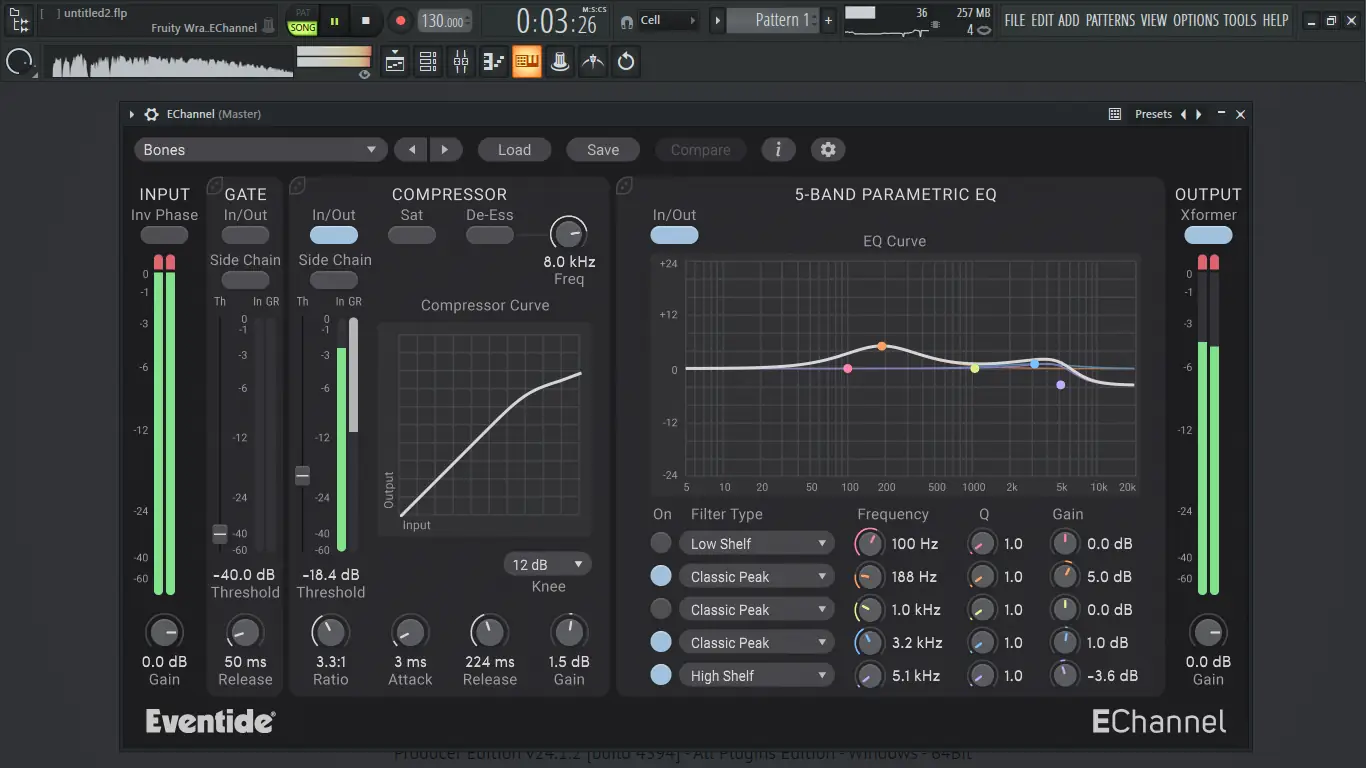Open the 12 dB Knee dropdown
This screenshot has width=1366, height=768.
coord(547,565)
